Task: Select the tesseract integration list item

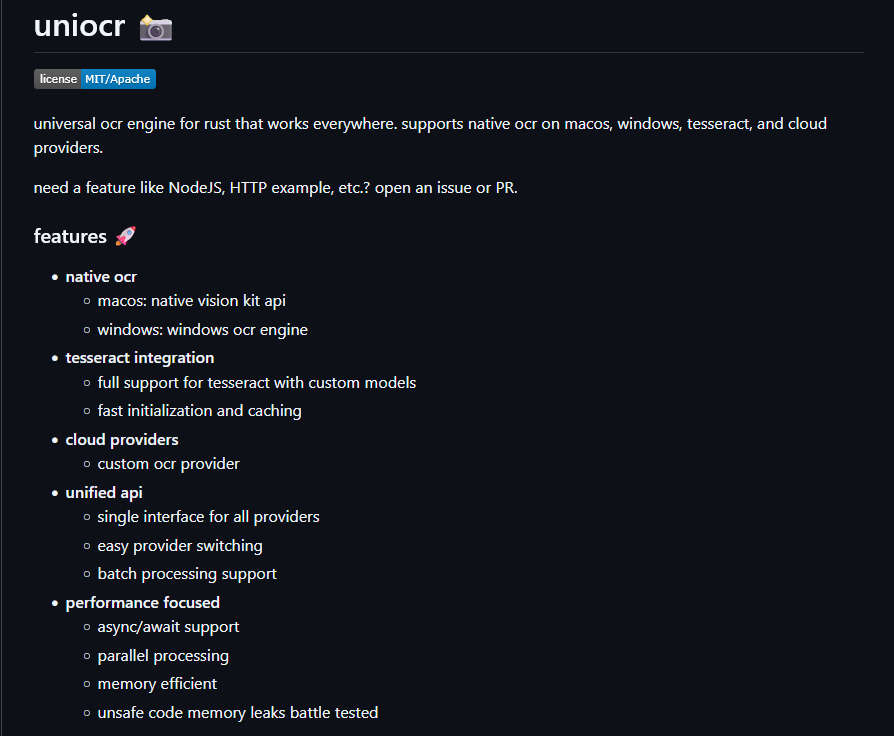Action: point(140,358)
